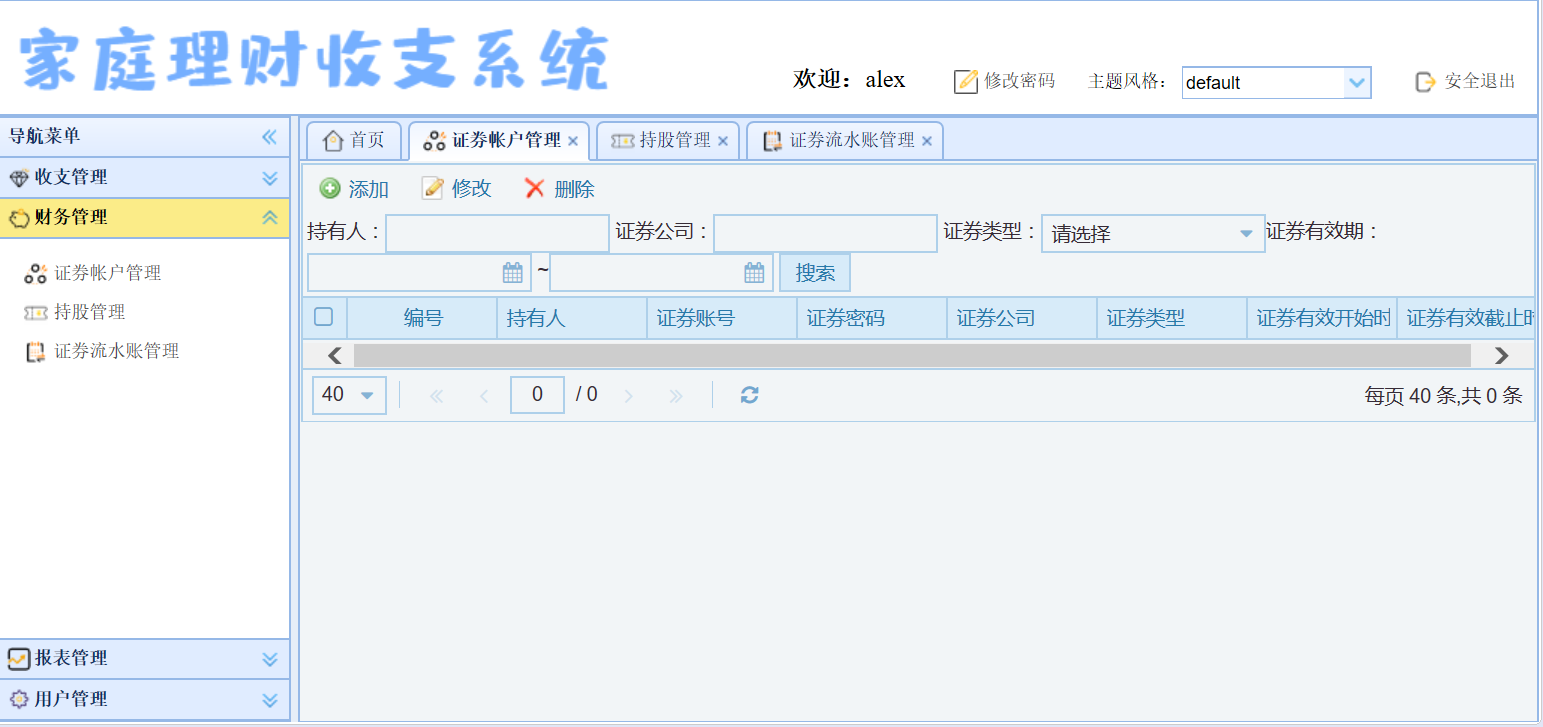Viewport: 1543px width, 727px height.
Task: Click the table's horizontal scrollbar thumb
Action: (x=912, y=355)
